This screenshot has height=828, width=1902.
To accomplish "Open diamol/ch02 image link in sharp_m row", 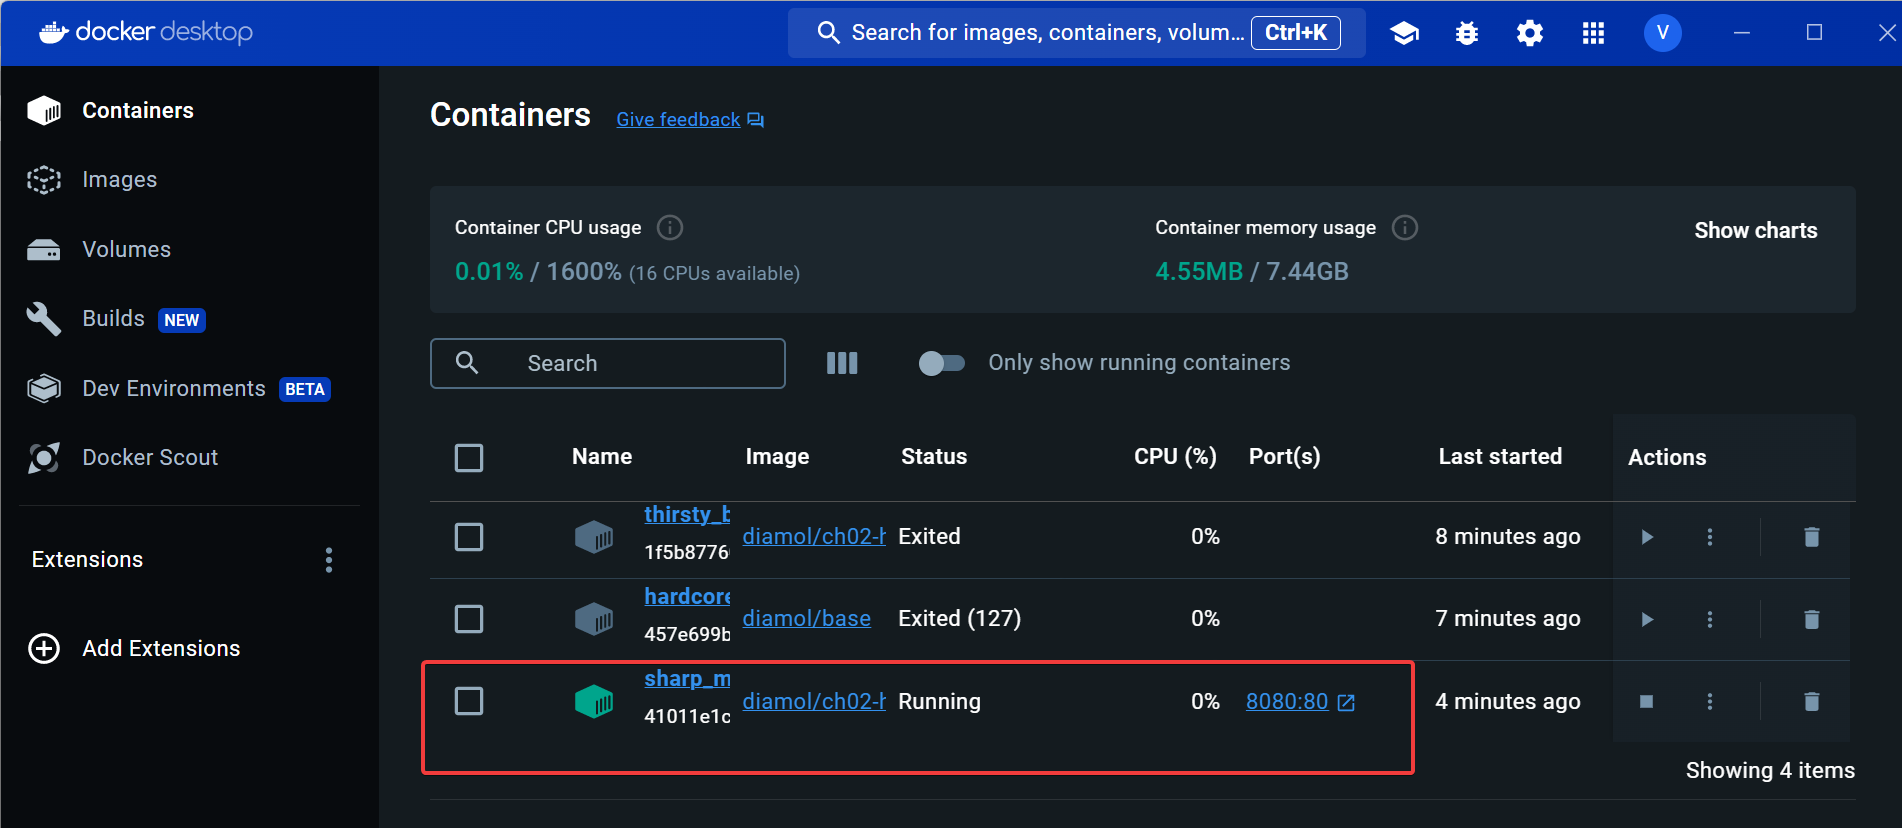I will pyautogui.click(x=814, y=701).
